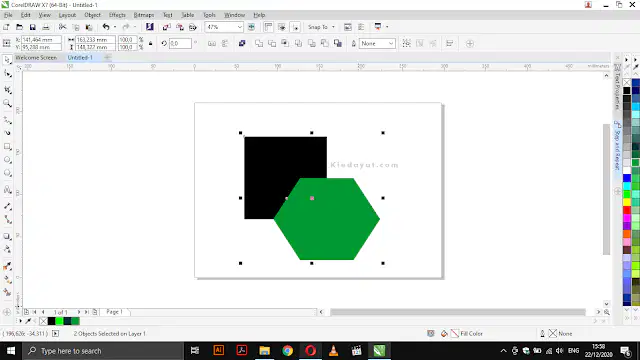Expand the Snap To dropdown
The image size is (640, 360).
click(321, 27)
